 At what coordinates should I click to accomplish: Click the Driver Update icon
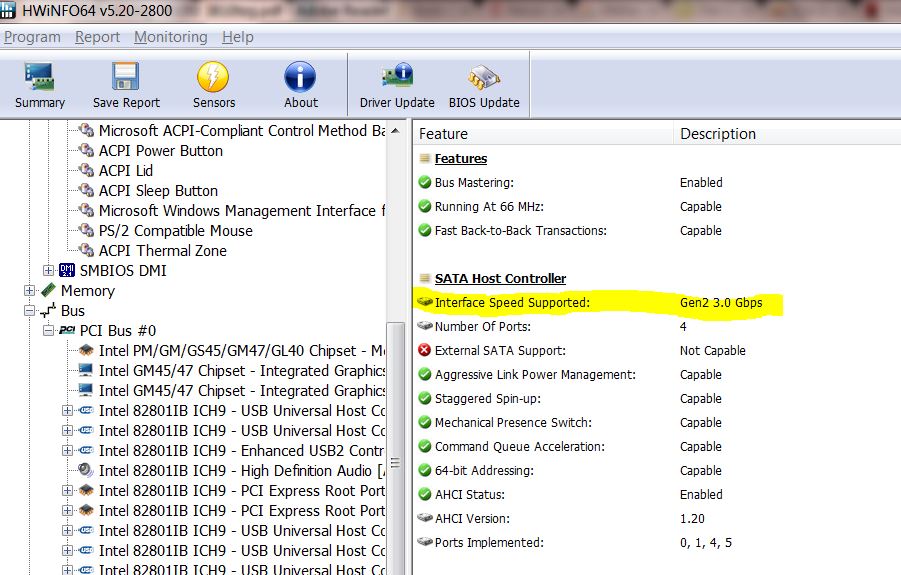(x=397, y=75)
